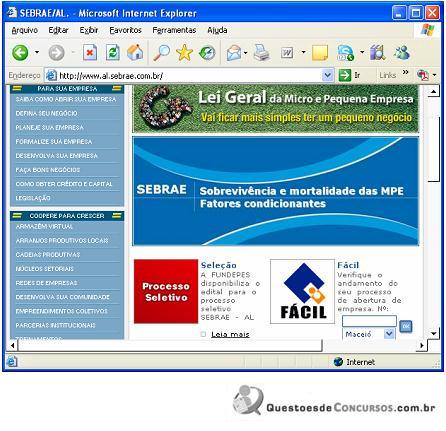Open the address bar URL dropdown

click(328, 75)
